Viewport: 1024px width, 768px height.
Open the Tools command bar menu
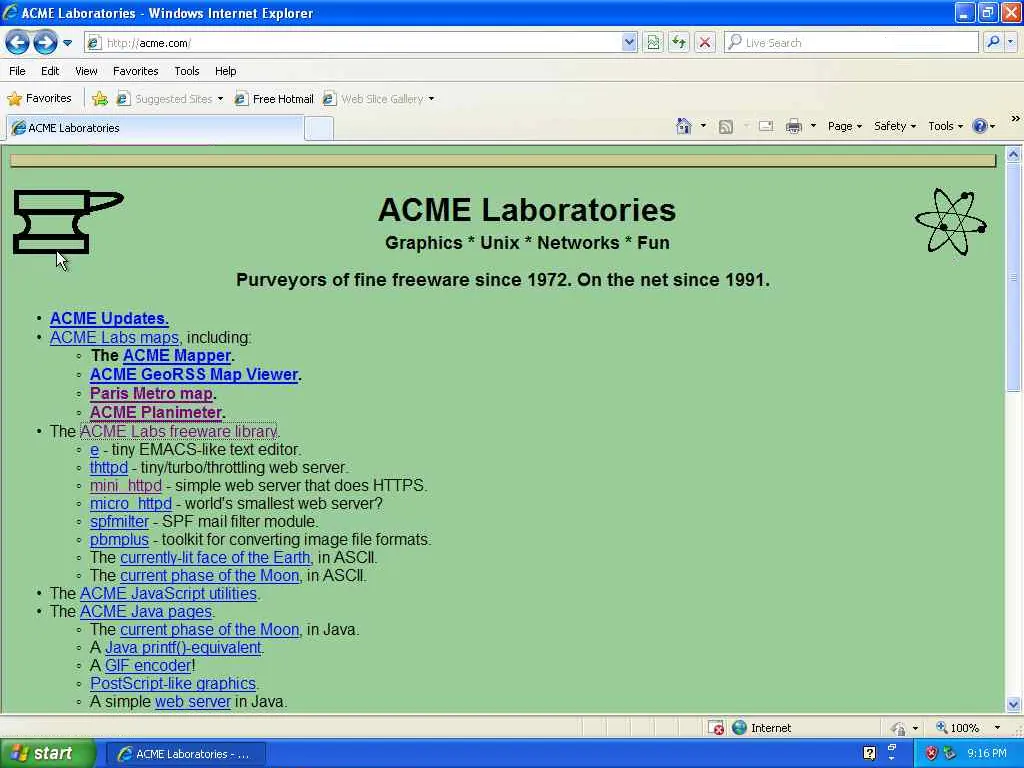point(945,126)
